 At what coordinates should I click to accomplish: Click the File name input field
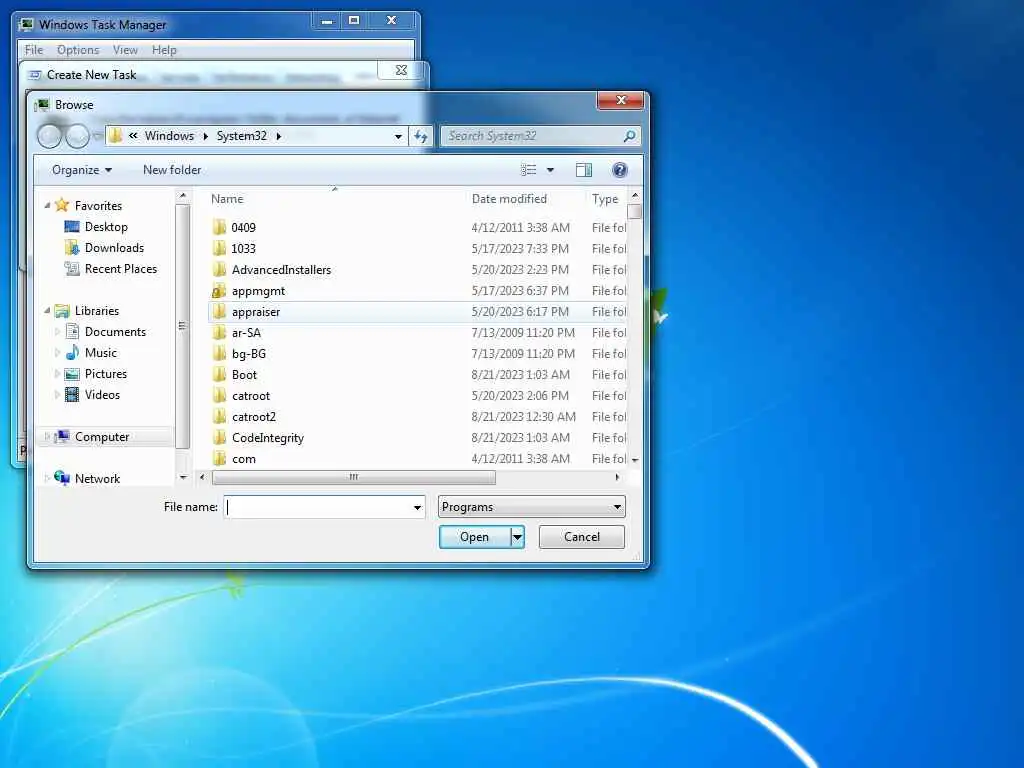pyautogui.click(x=318, y=507)
